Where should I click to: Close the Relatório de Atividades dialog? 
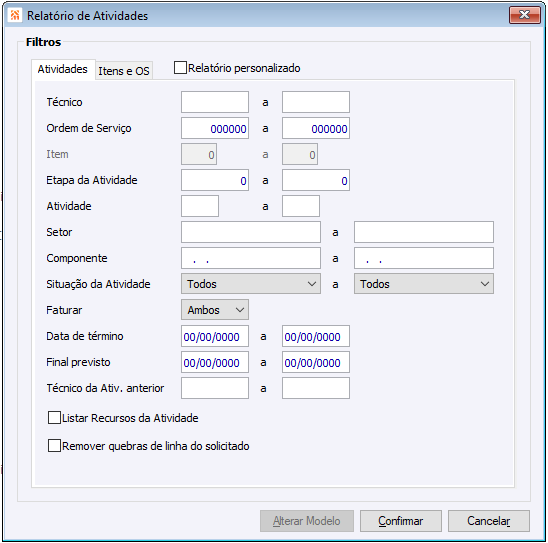(x=524, y=15)
